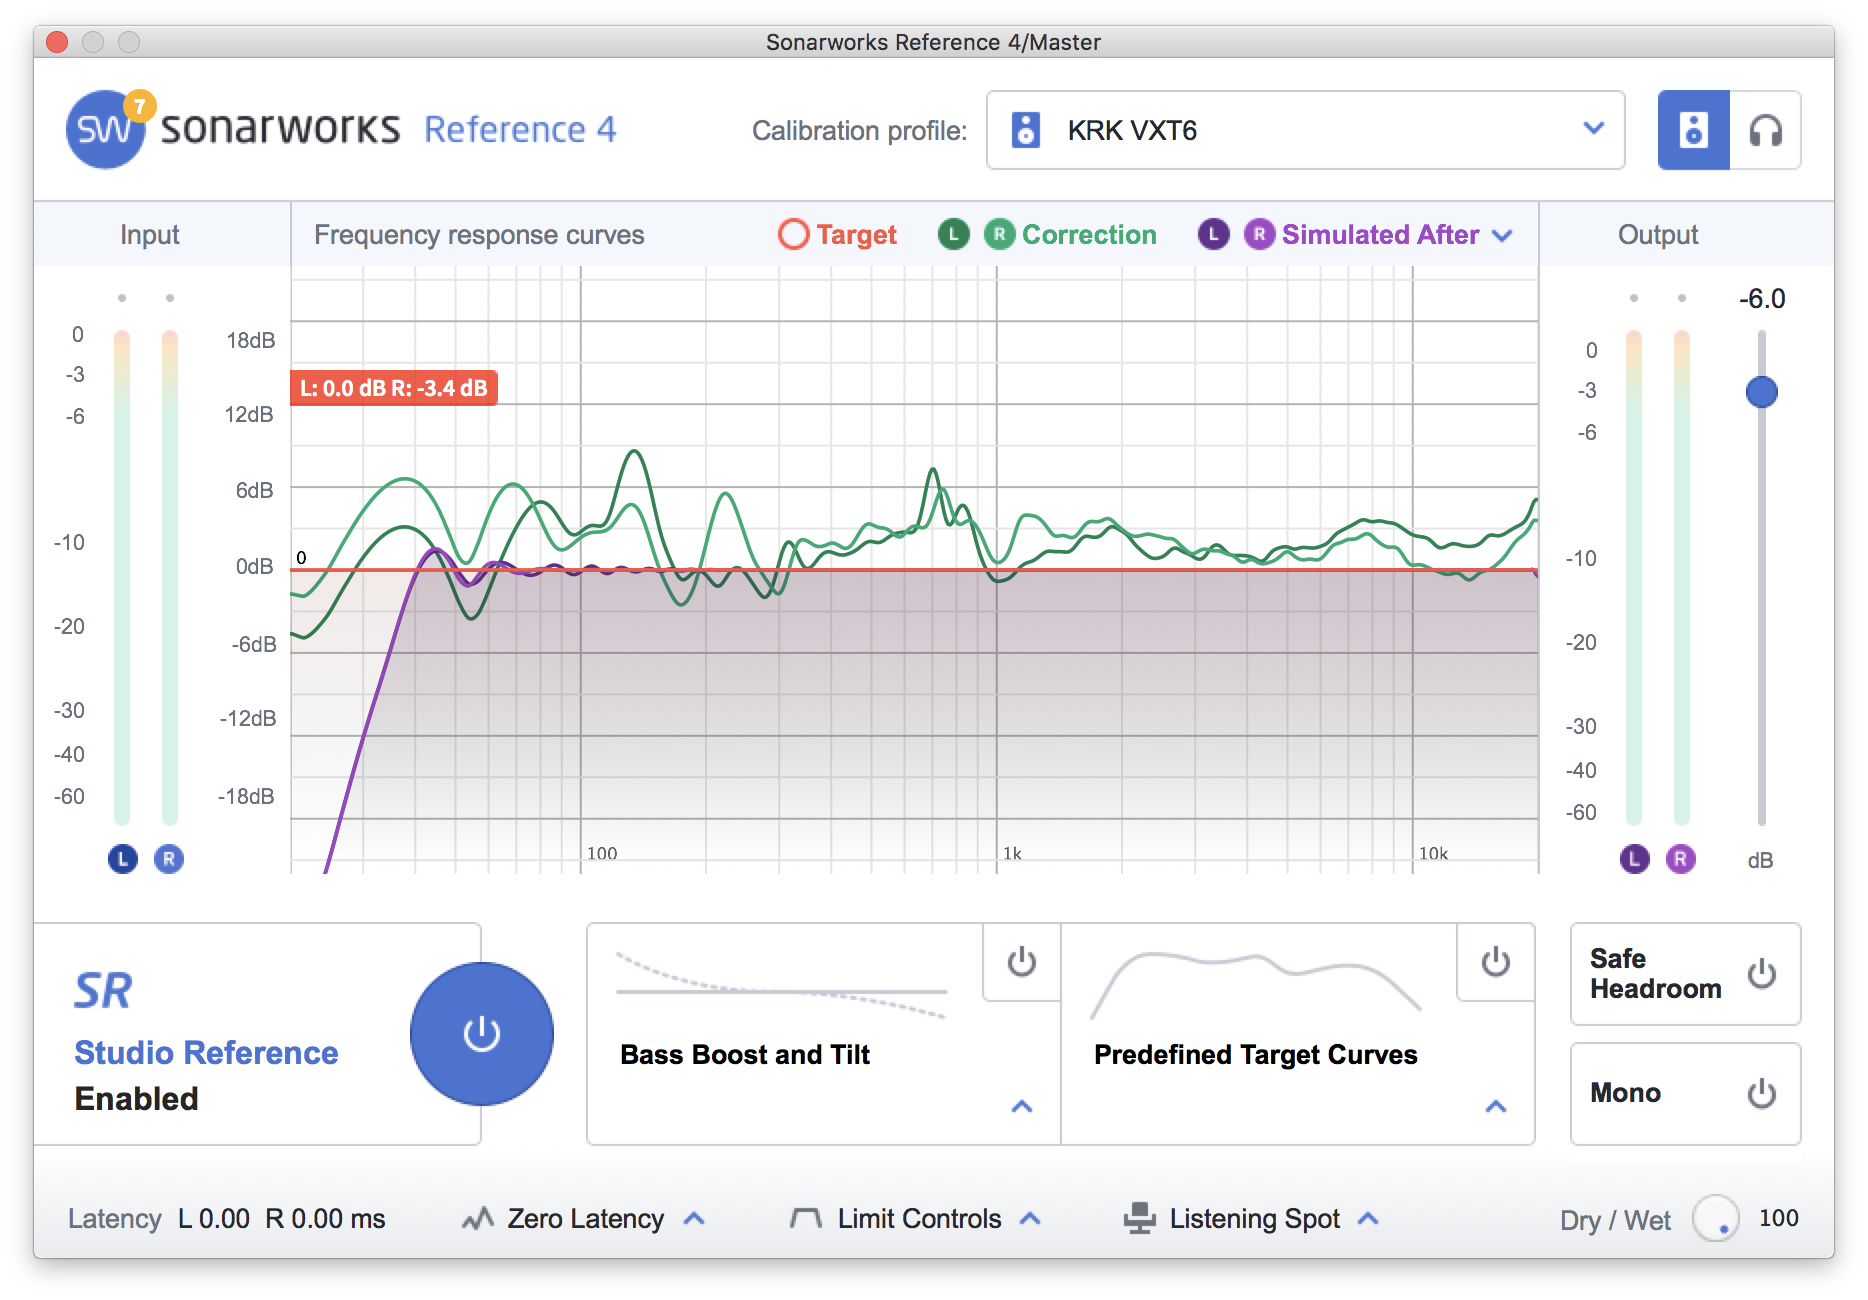Viewport: 1868px width, 1300px height.
Task: Click the Latency L 0.00 R 0.00 ms readout
Action: pos(227,1219)
